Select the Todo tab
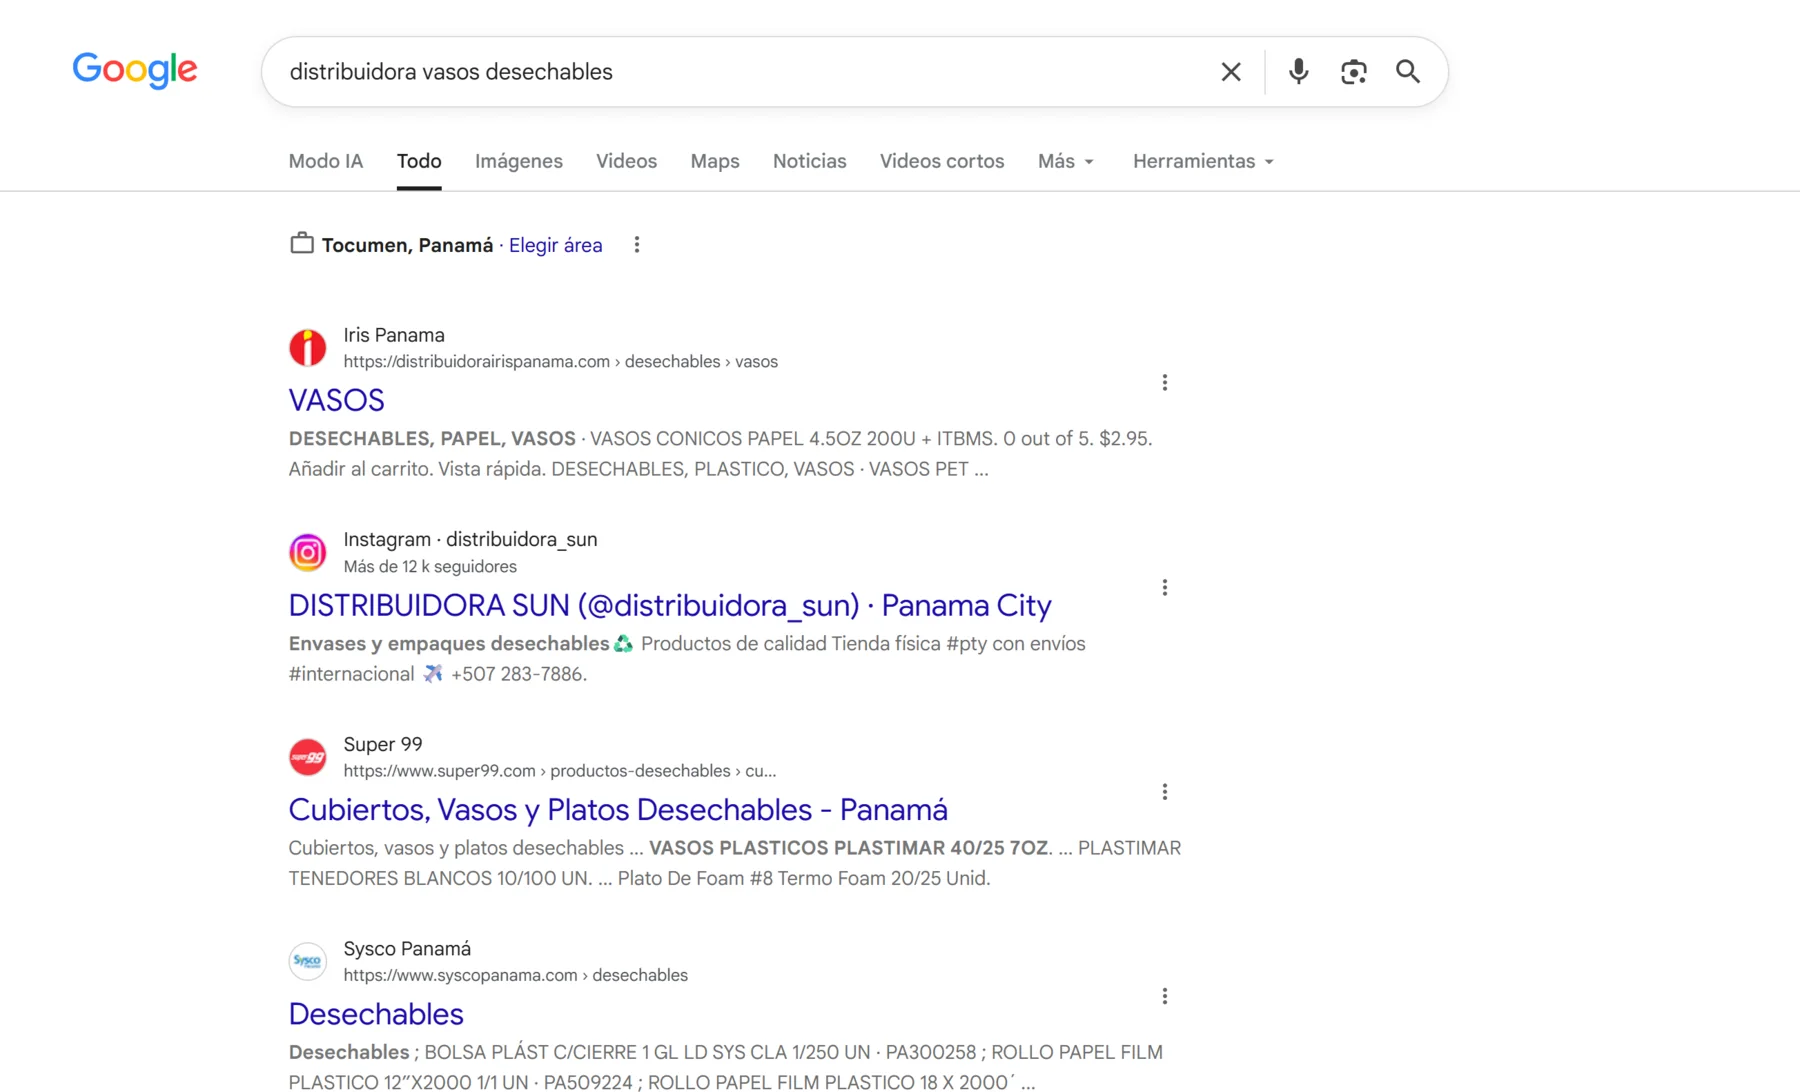Screen dimensions: 1800x1092 point(419,161)
